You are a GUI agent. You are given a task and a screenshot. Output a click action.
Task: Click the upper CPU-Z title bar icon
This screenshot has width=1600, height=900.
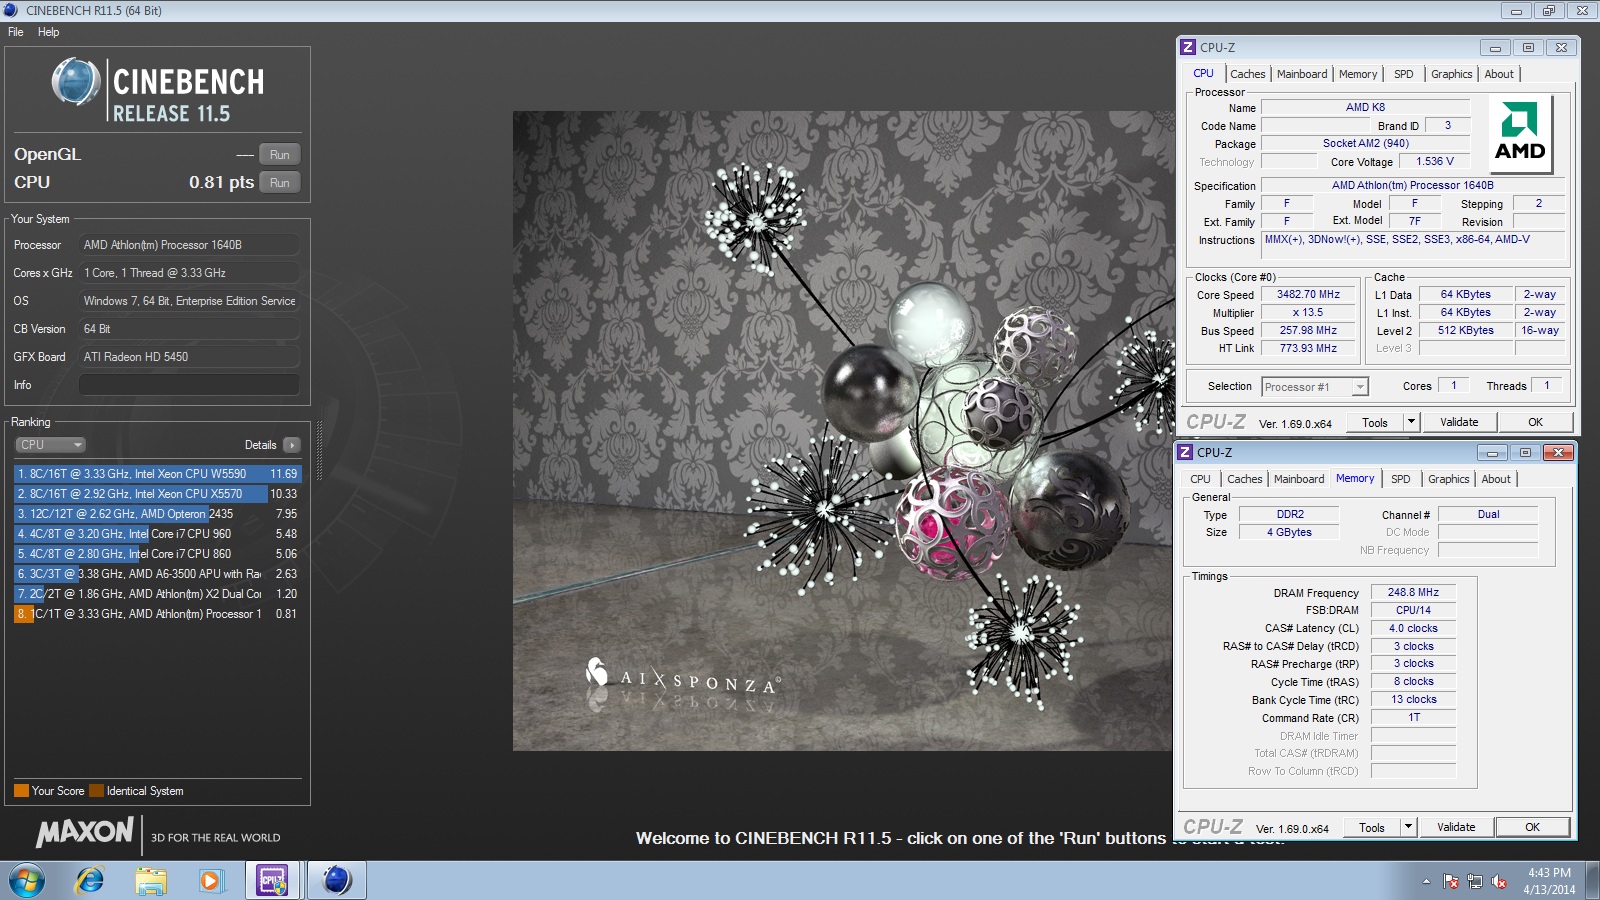point(1188,47)
